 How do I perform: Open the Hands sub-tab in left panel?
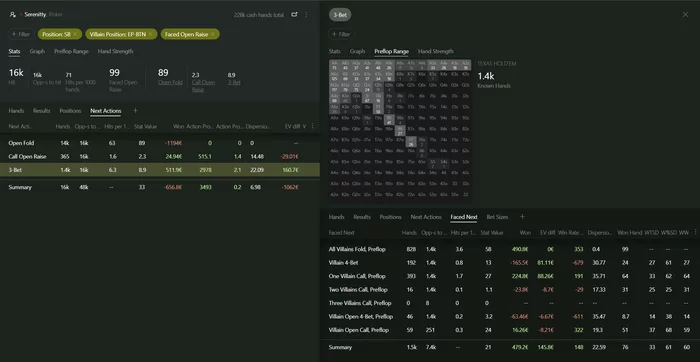point(16,111)
